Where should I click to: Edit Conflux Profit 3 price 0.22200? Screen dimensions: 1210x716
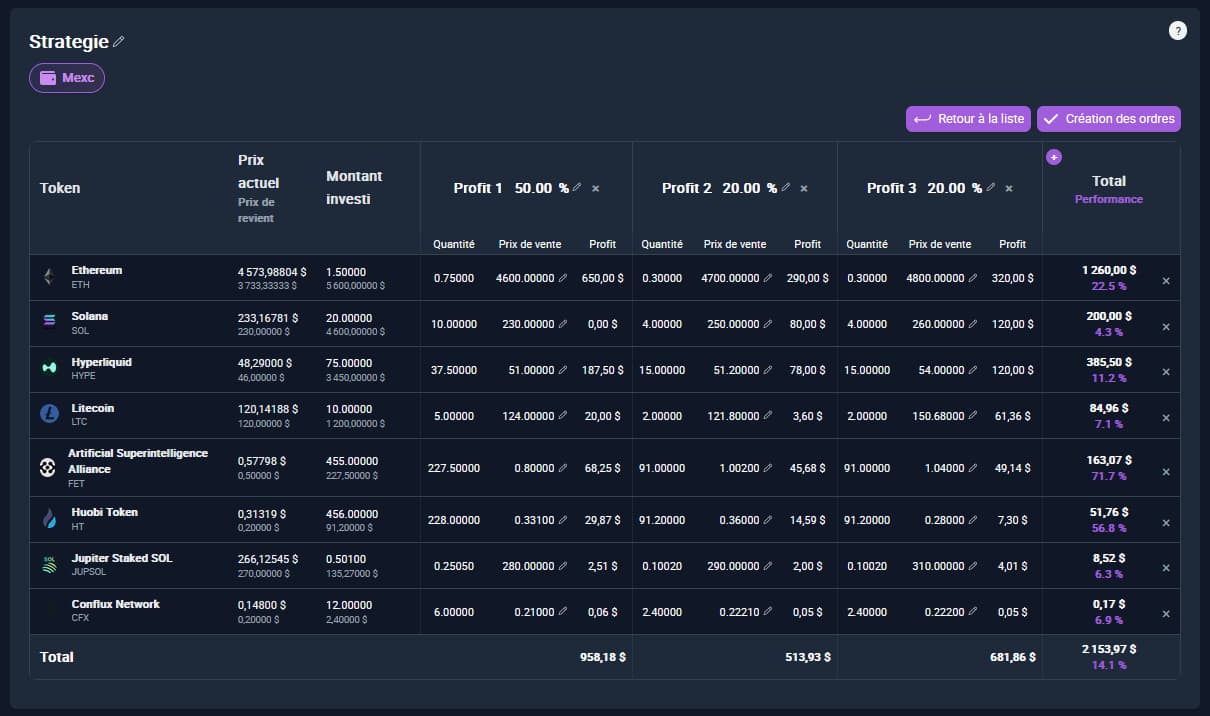tap(972, 612)
